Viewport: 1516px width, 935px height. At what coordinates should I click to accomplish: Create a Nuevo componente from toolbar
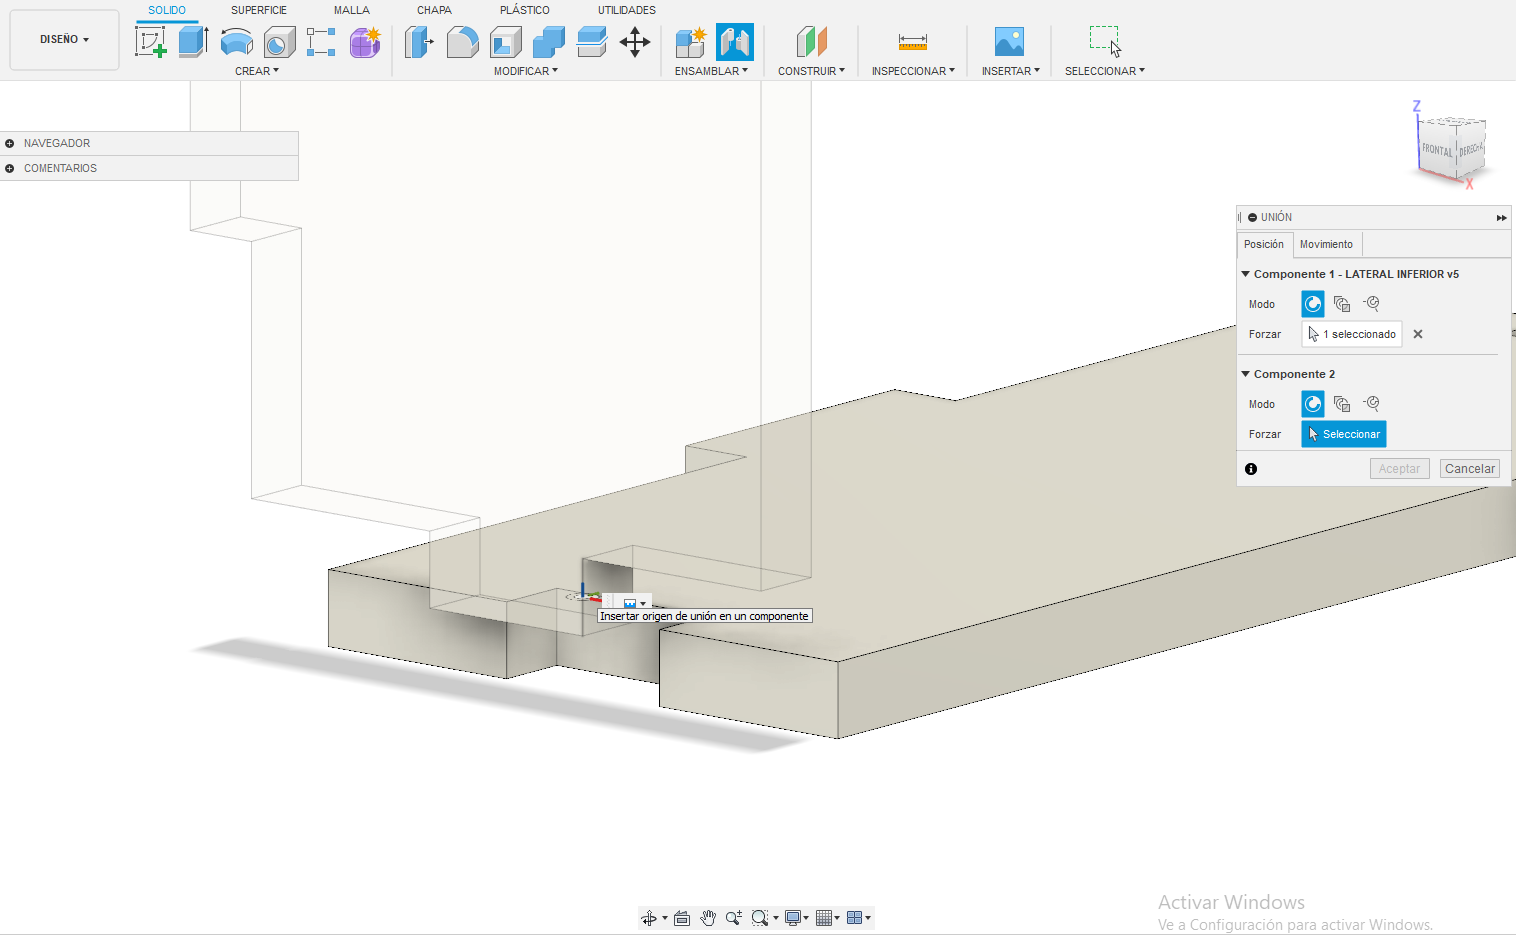click(x=691, y=42)
